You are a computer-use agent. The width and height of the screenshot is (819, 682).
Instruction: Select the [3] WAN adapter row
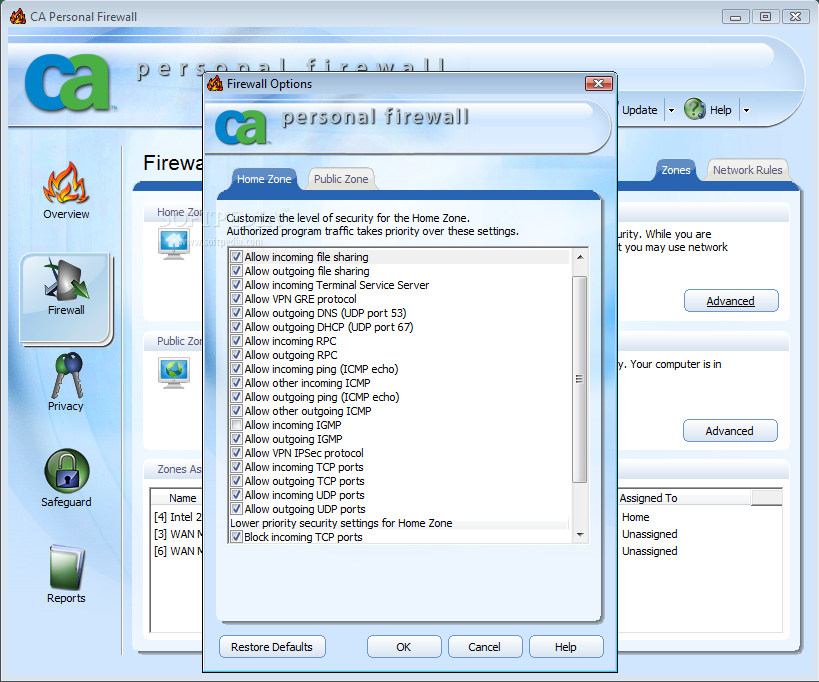pyautogui.click(x=178, y=534)
